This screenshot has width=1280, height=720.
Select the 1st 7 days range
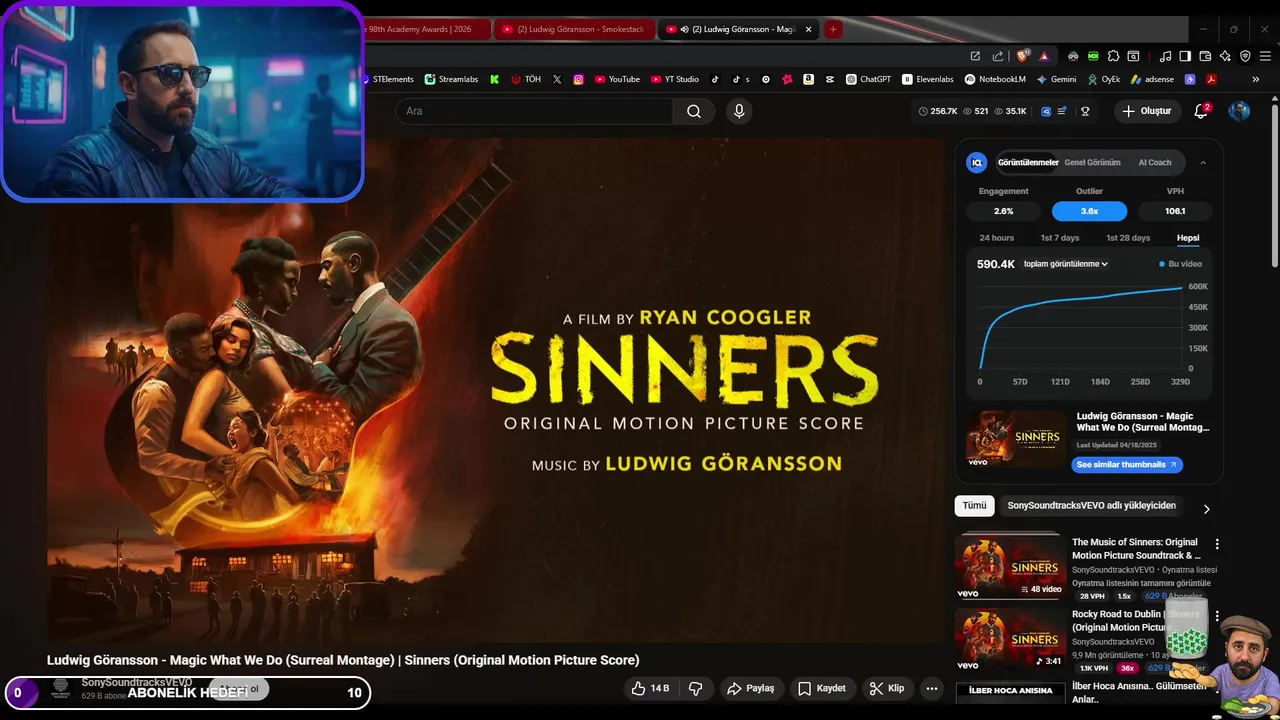[x=1060, y=238]
